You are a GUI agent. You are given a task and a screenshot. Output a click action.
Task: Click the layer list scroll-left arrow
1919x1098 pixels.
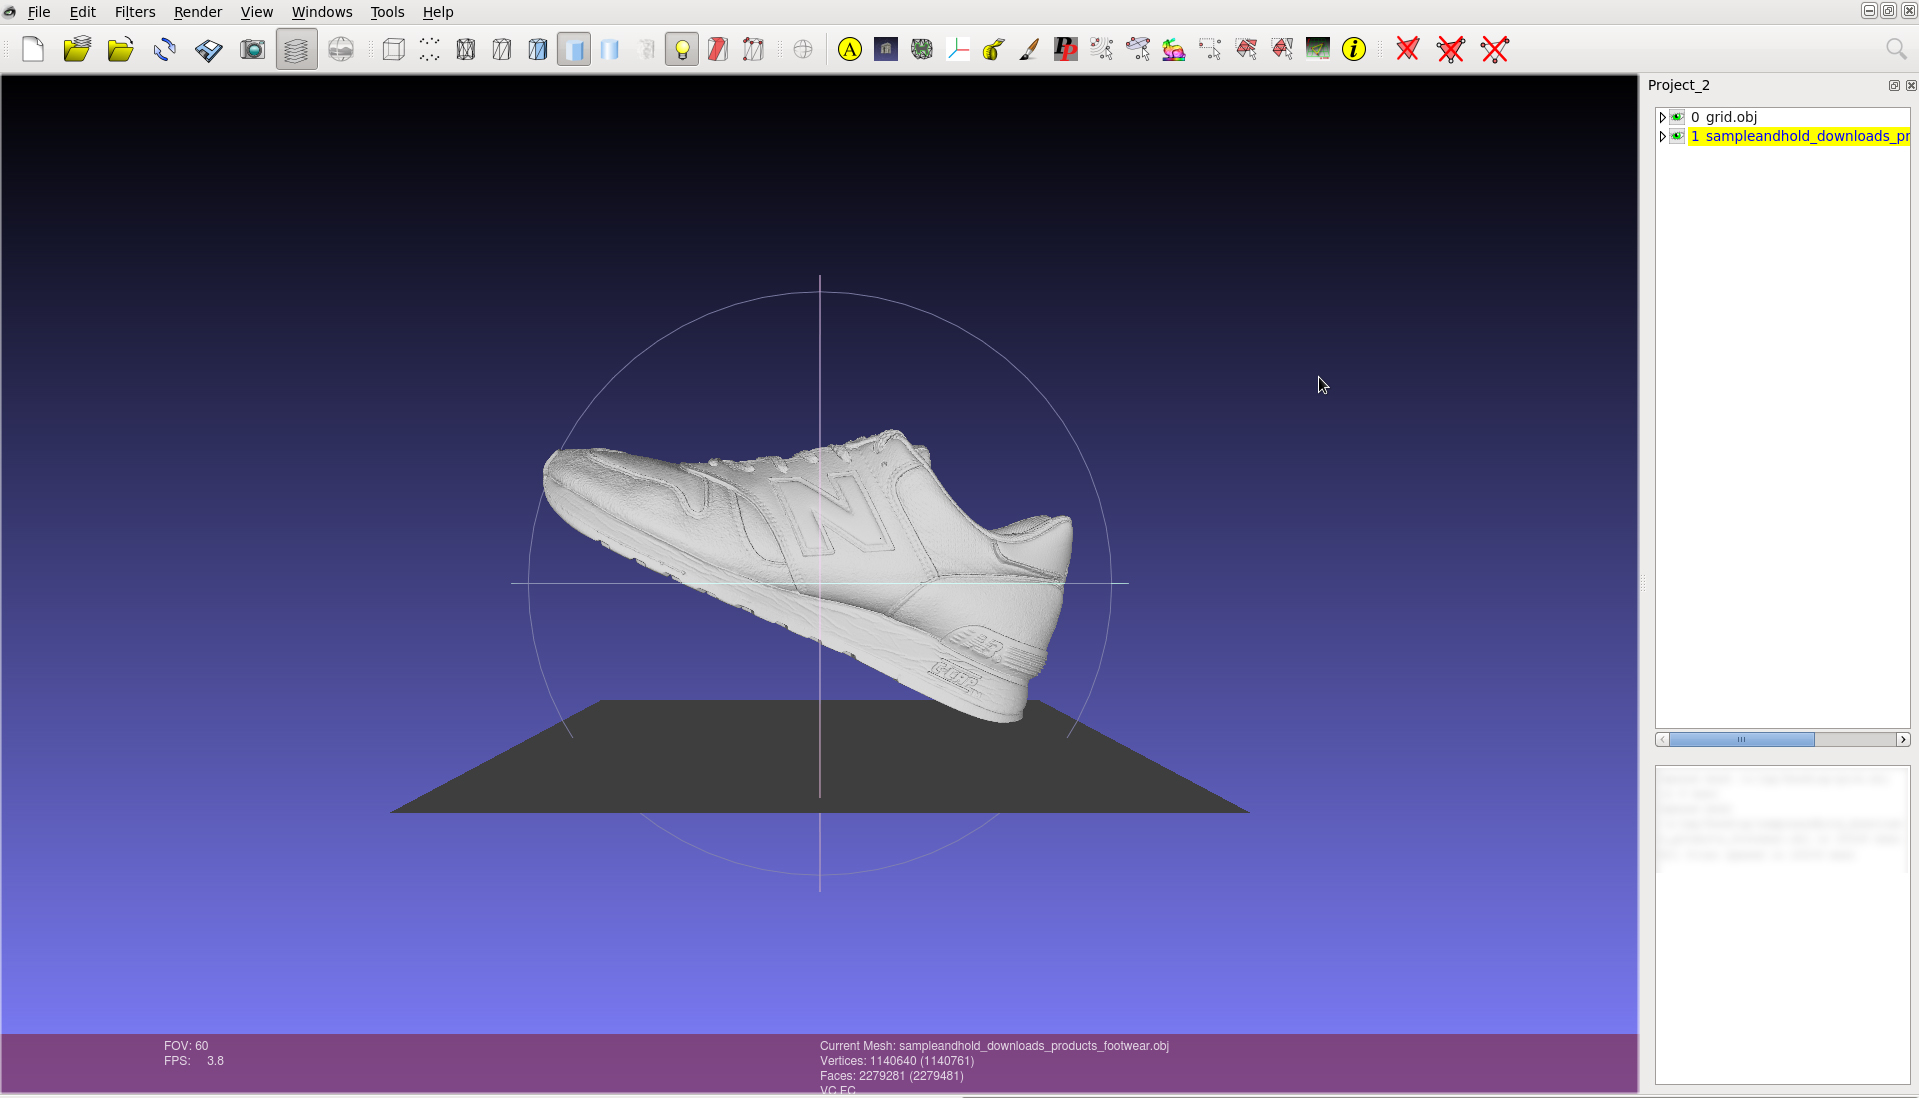(x=1662, y=739)
